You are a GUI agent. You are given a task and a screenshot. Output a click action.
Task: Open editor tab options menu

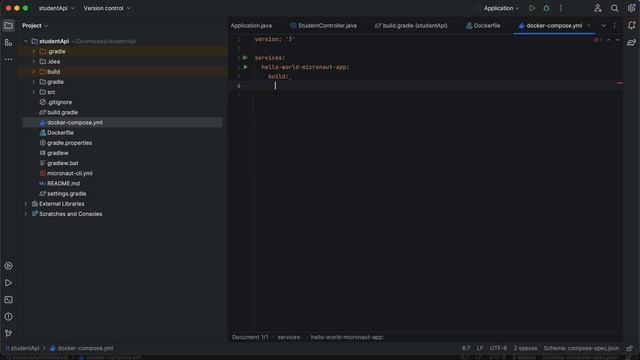click(x=614, y=25)
